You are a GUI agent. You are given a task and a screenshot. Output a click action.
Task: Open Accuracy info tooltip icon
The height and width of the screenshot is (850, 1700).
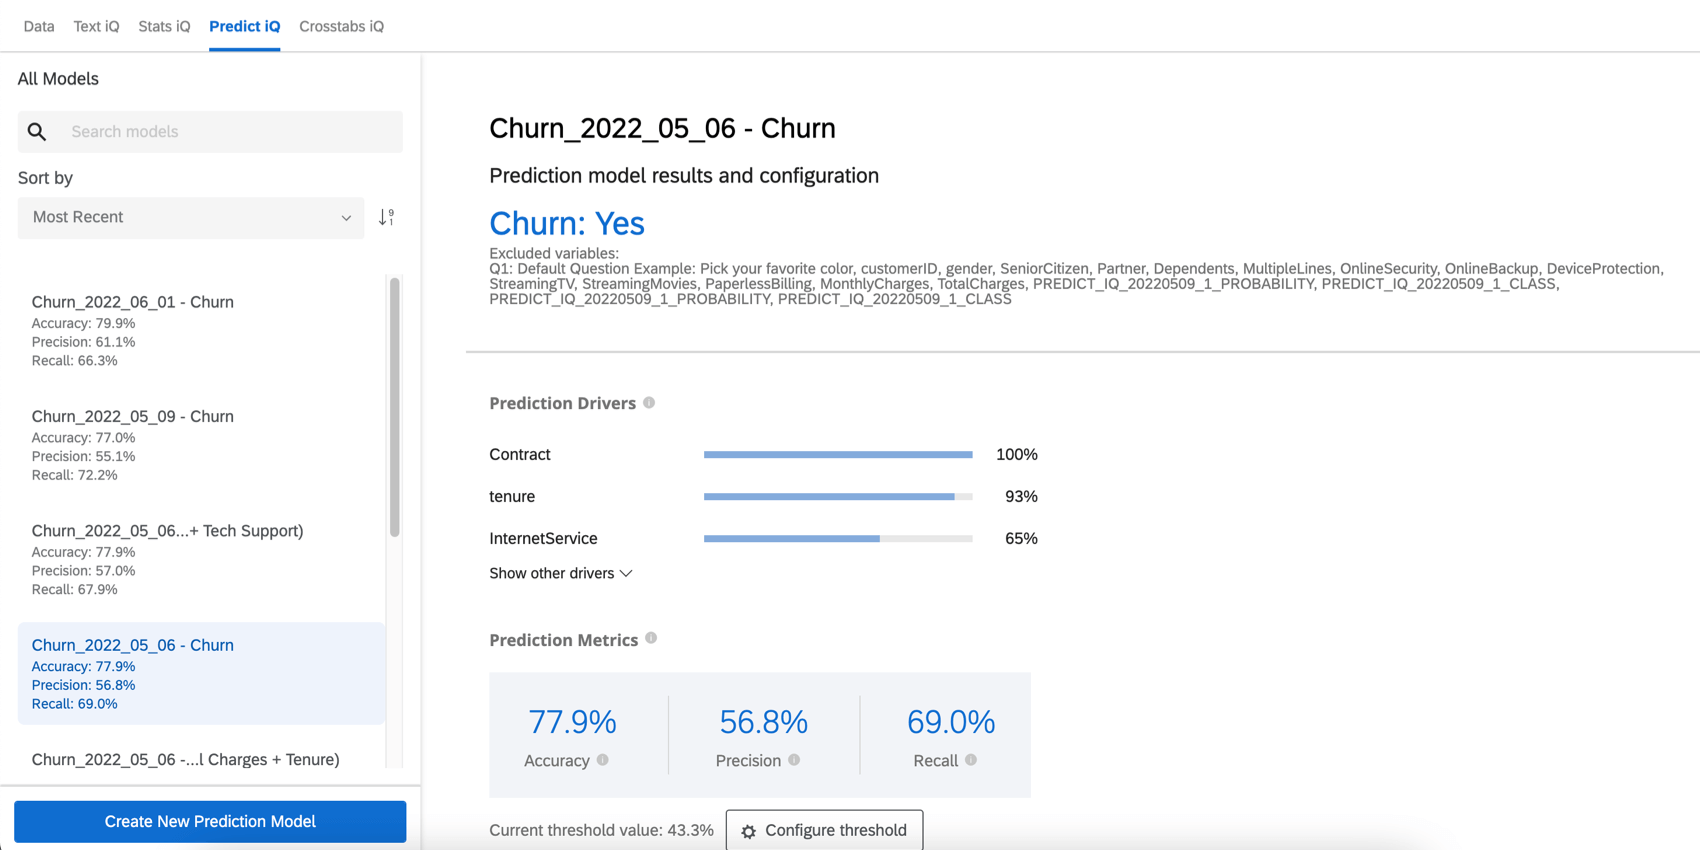tap(603, 760)
